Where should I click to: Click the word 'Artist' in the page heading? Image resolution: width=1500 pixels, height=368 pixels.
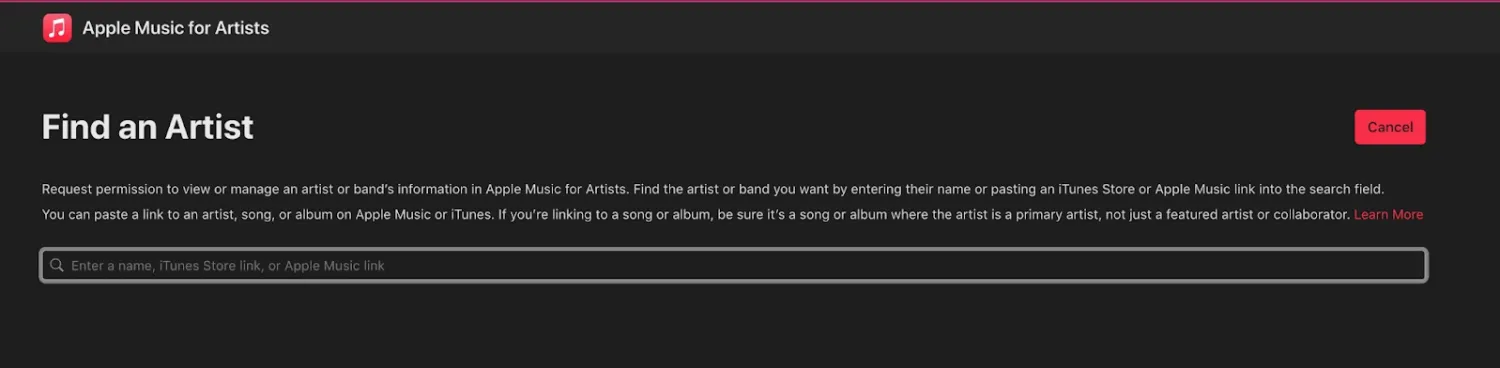[x=207, y=127]
